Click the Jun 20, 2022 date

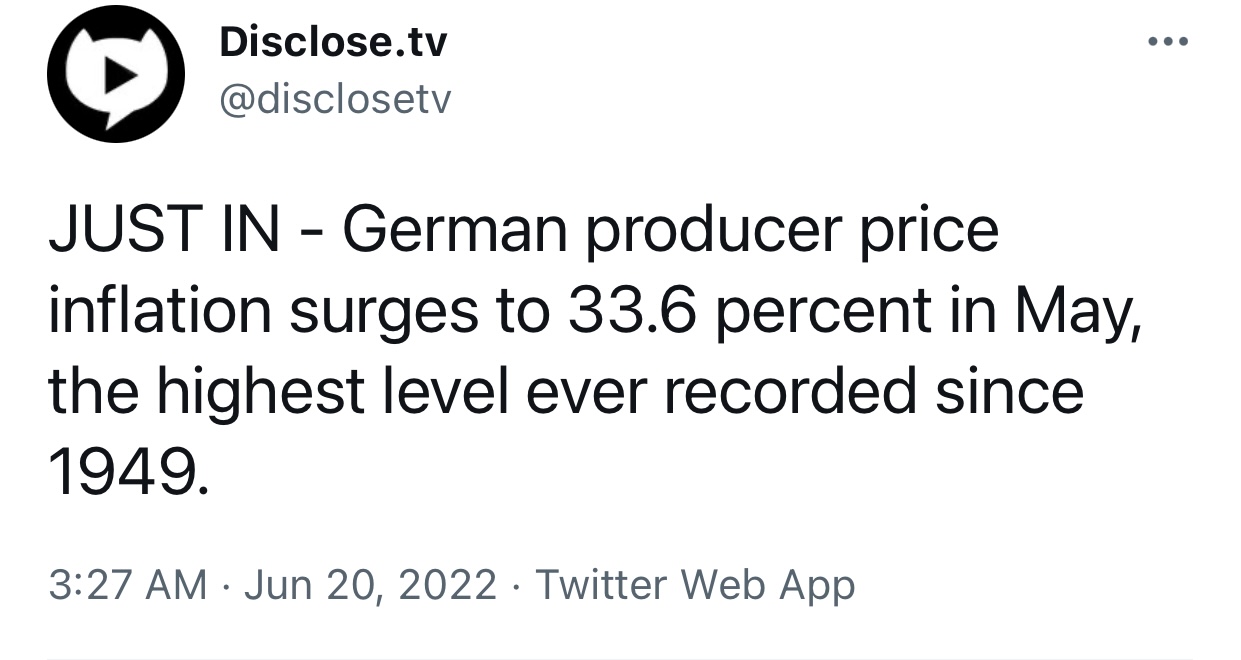[370, 584]
